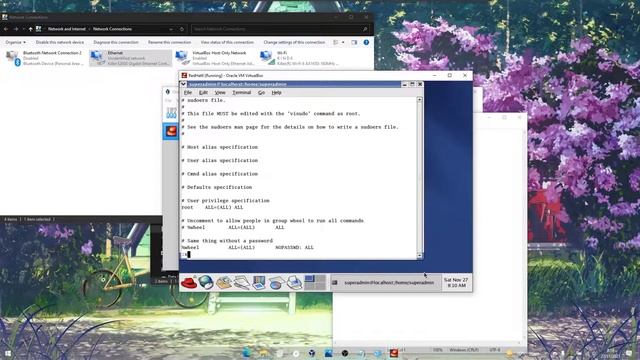Click 'Change settings of this connection' button
Screen dimensions: 640x360
pos(294,42)
